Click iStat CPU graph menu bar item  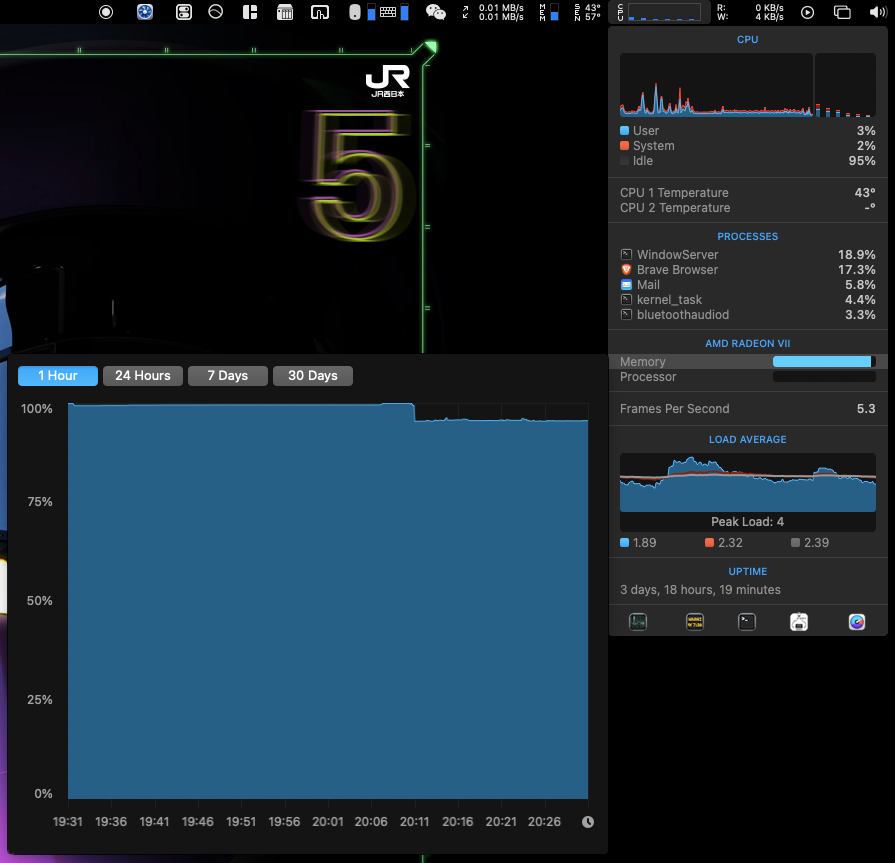(x=659, y=12)
